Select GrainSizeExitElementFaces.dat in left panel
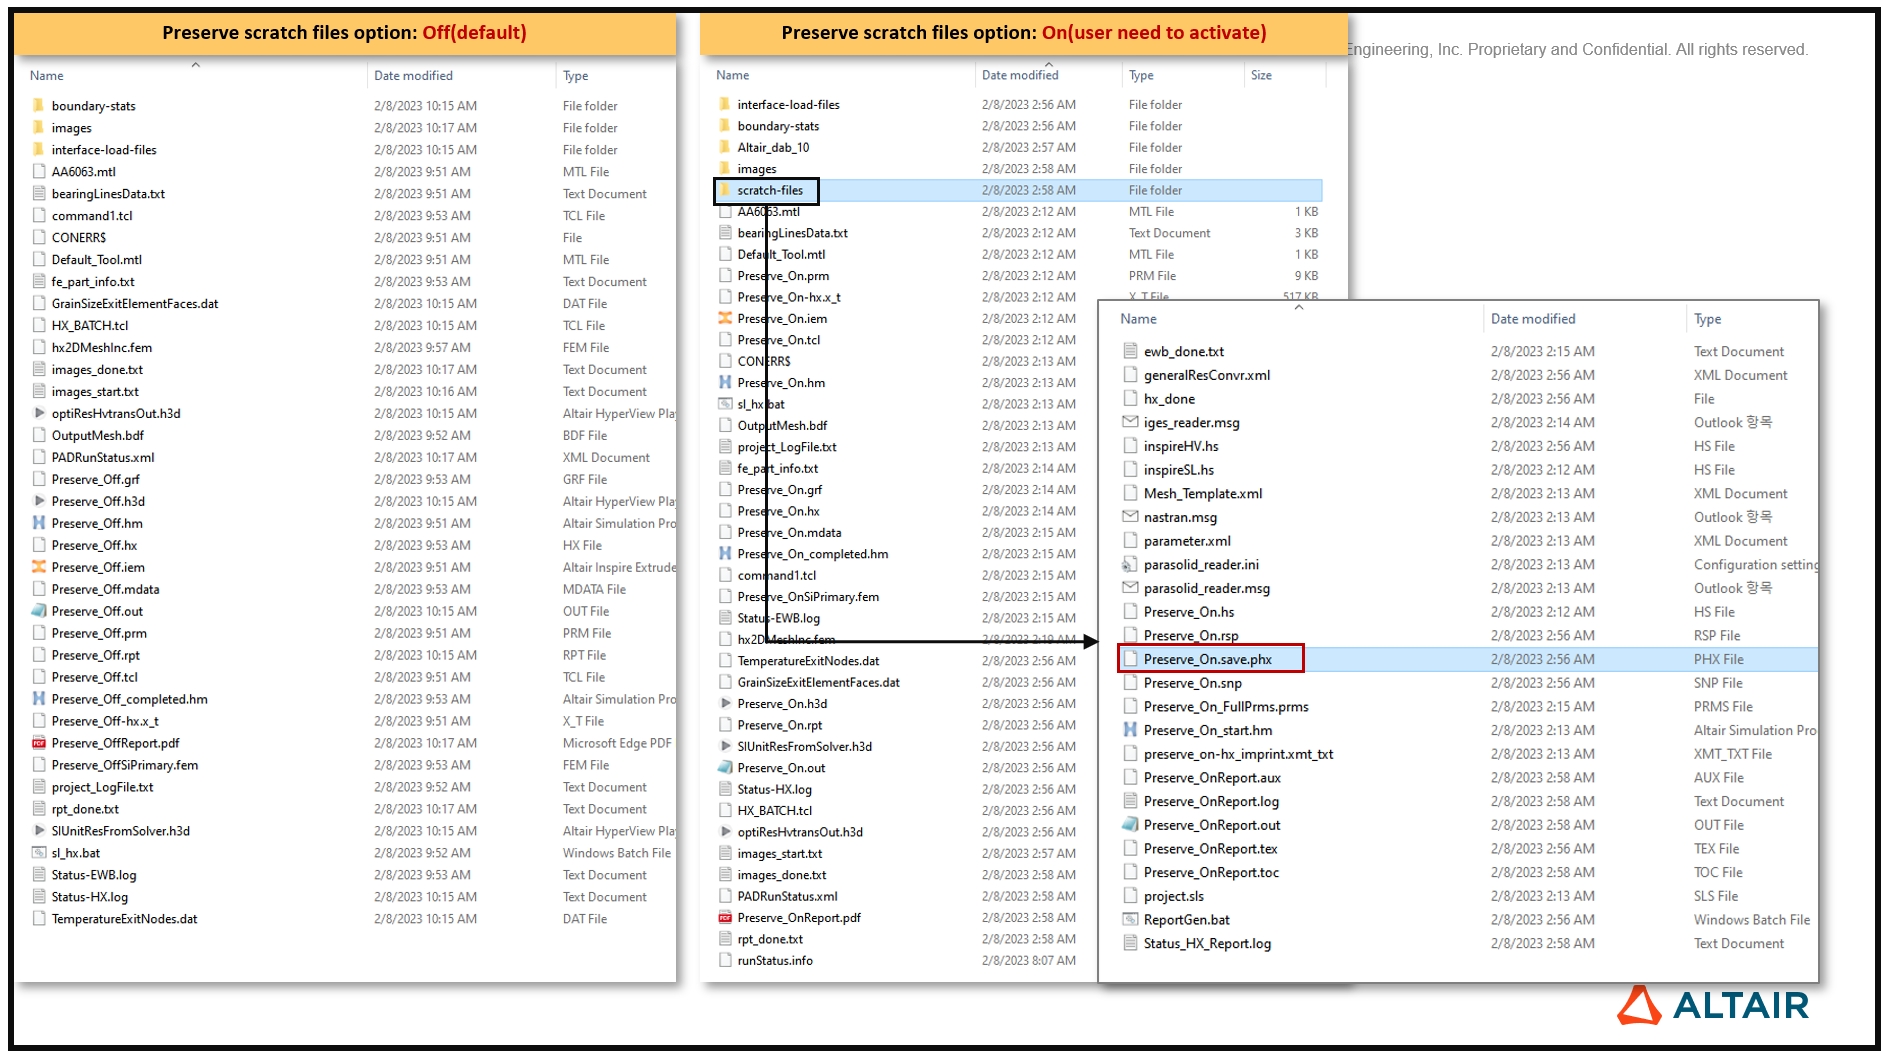1887x1057 pixels. [x=135, y=304]
